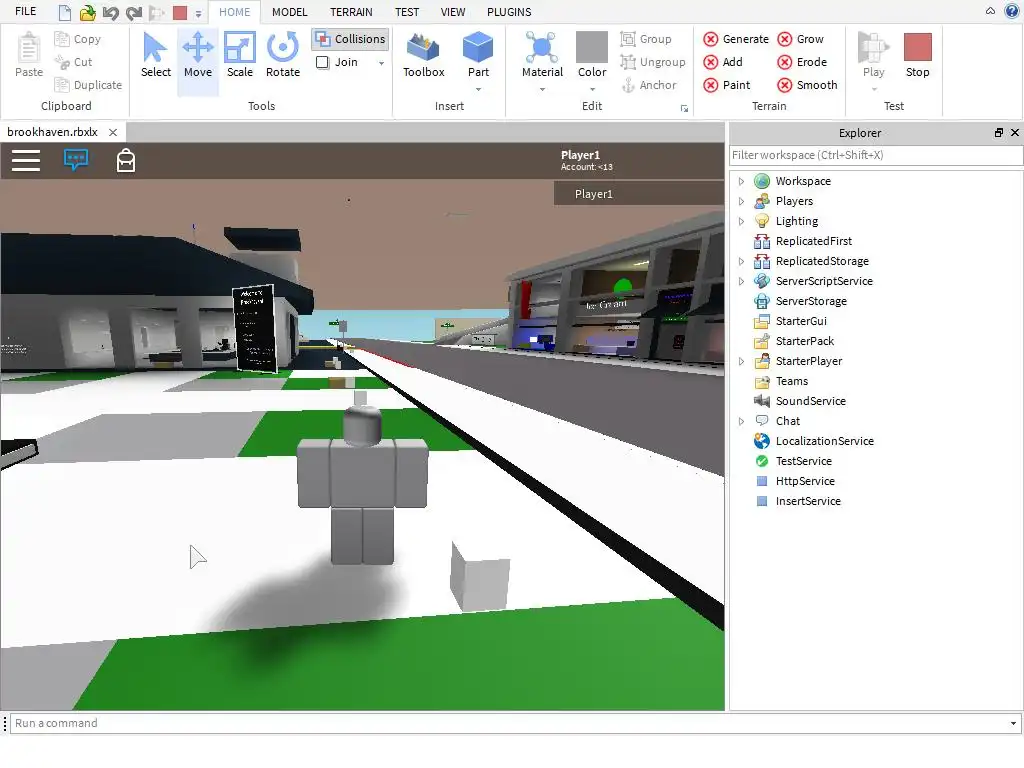The image size is (1024, 768).
Task: Pick the Rotate tool
Action: tap(283, 56)
